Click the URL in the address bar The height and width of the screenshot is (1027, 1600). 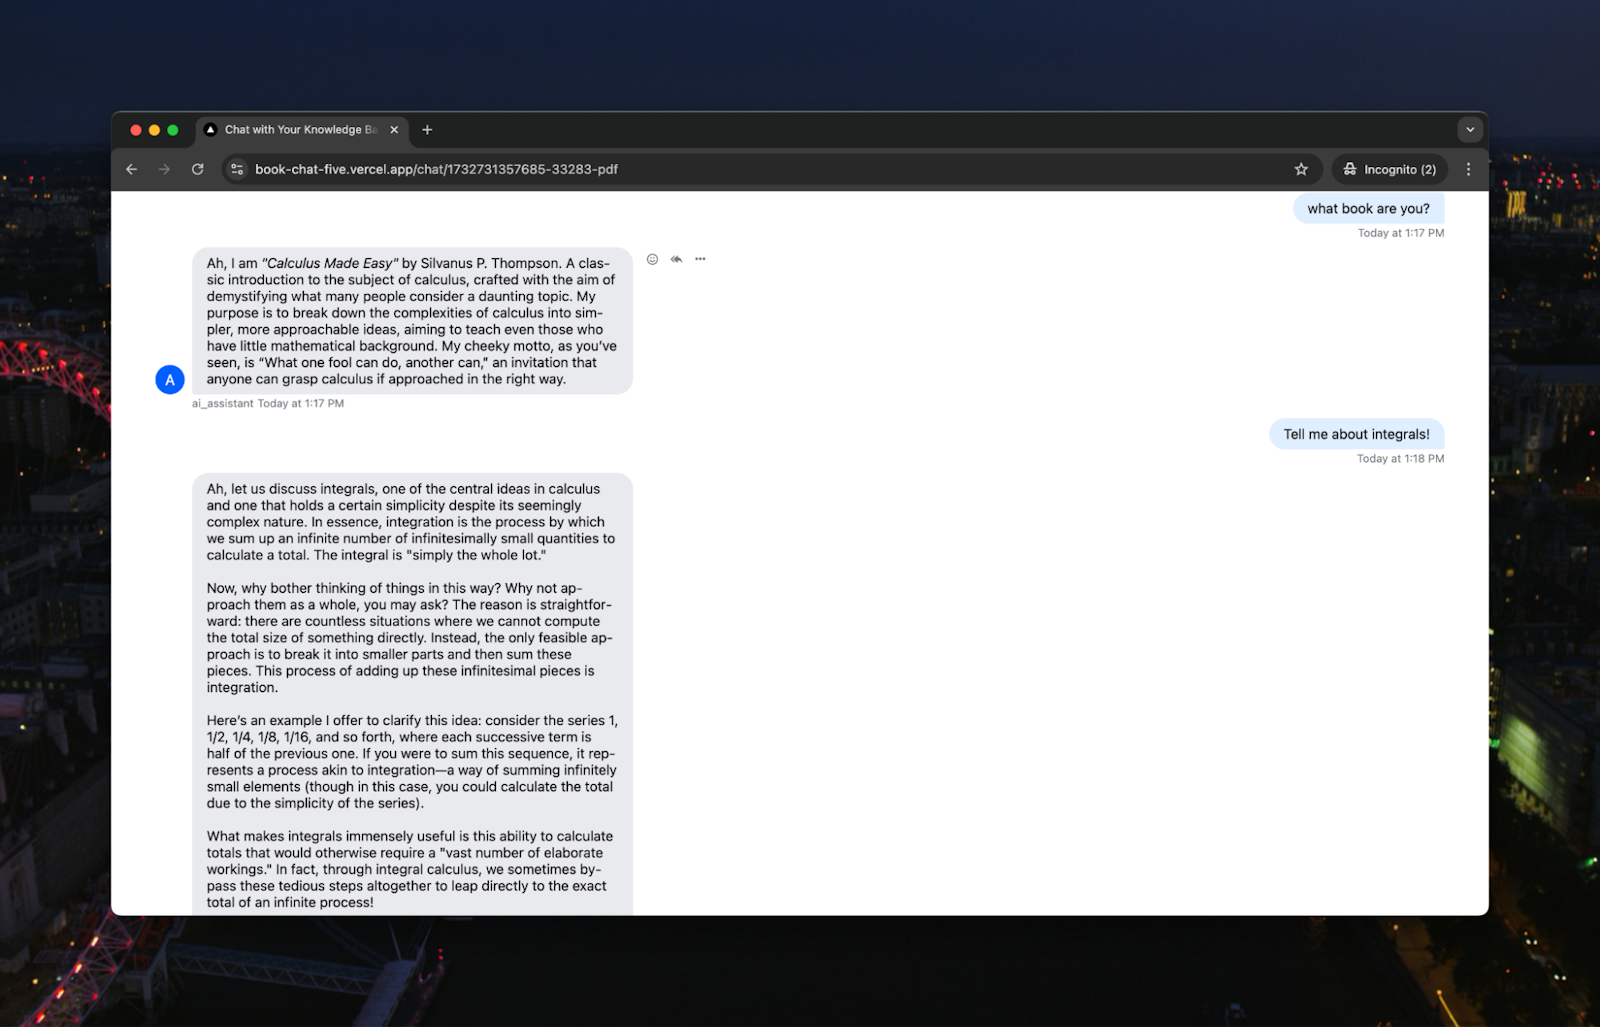[437, 169]
